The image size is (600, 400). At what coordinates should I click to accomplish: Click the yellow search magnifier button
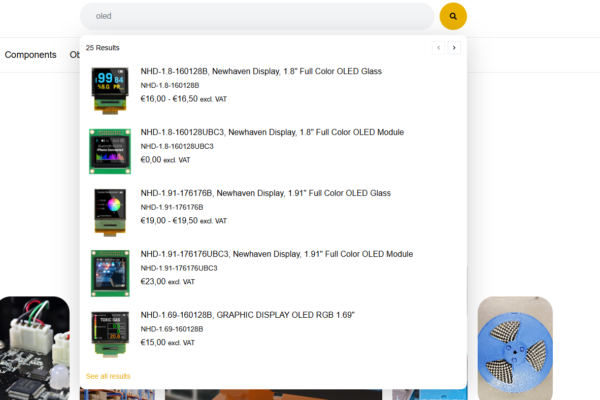point(453,16)
